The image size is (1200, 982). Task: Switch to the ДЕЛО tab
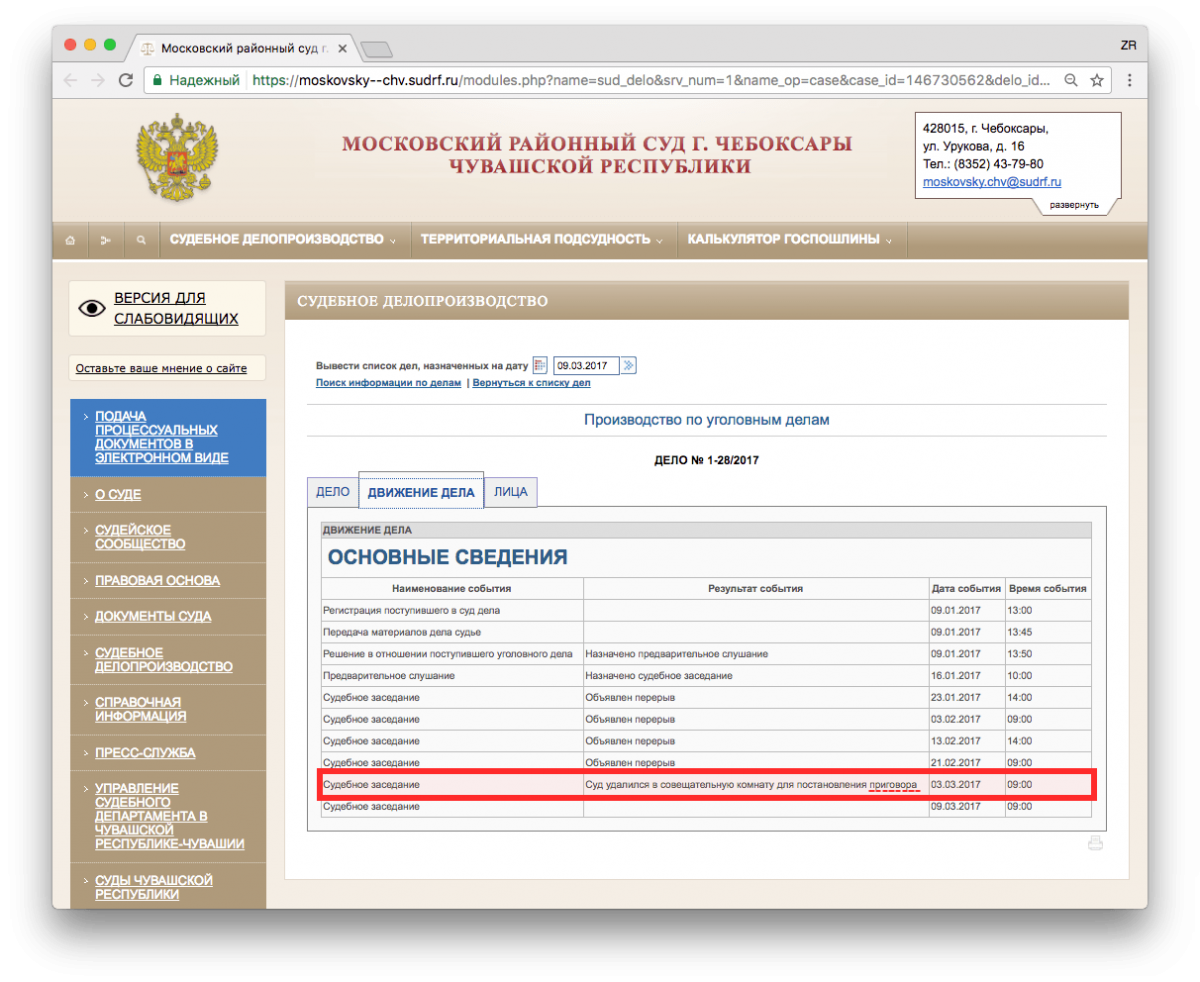(333, 492)
